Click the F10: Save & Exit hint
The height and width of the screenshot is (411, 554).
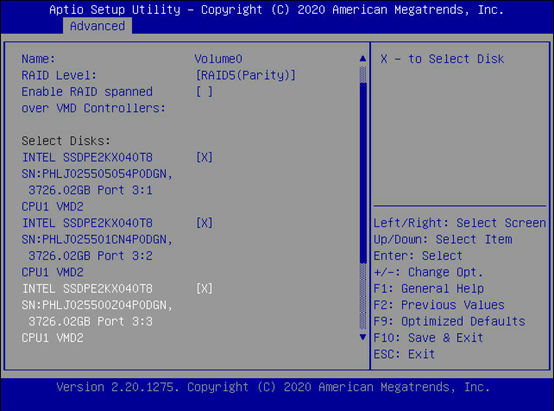pos(428,337)
